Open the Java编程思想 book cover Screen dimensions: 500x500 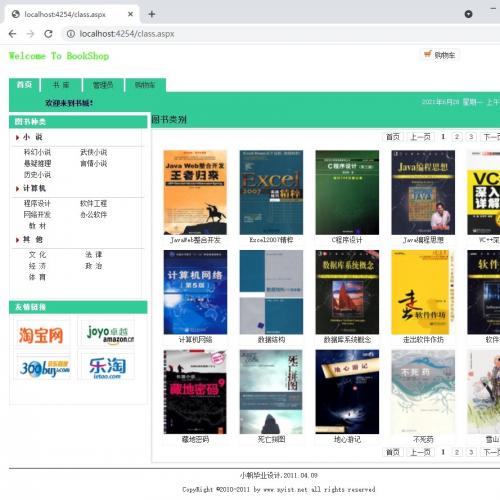(x=423, y=192)
